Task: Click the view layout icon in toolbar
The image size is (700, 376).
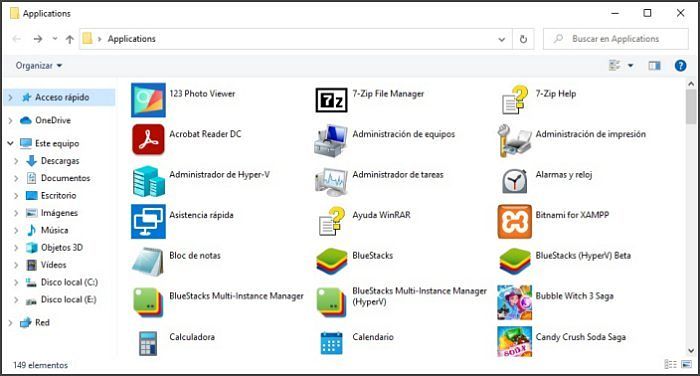Action: click(615, 66)
